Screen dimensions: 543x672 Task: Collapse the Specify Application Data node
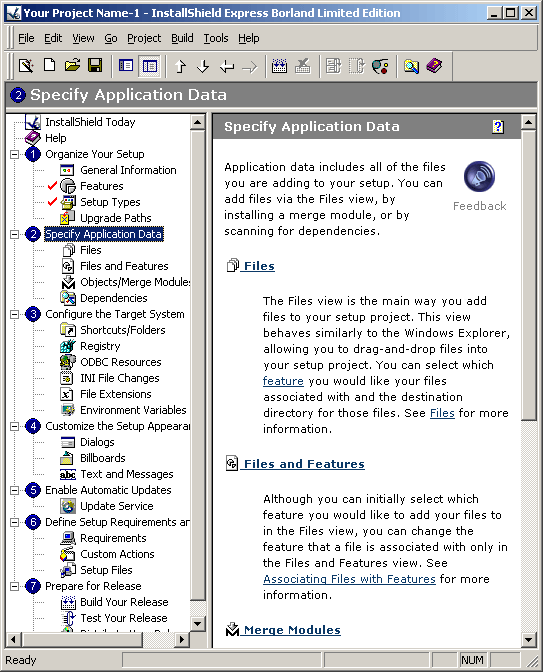15,234
